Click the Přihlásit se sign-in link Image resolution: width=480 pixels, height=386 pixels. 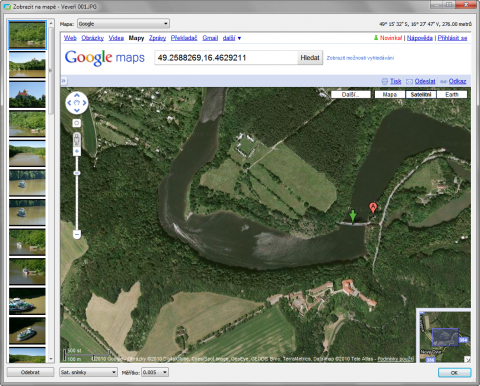pyautogui.click(x=452, y=38)
